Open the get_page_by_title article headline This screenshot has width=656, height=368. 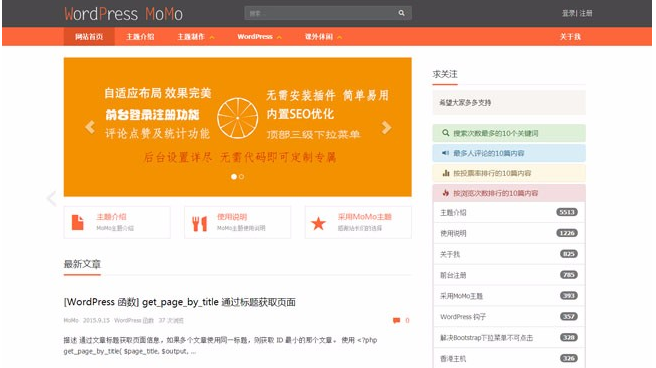pyautogui.click(x=179, y=302)
